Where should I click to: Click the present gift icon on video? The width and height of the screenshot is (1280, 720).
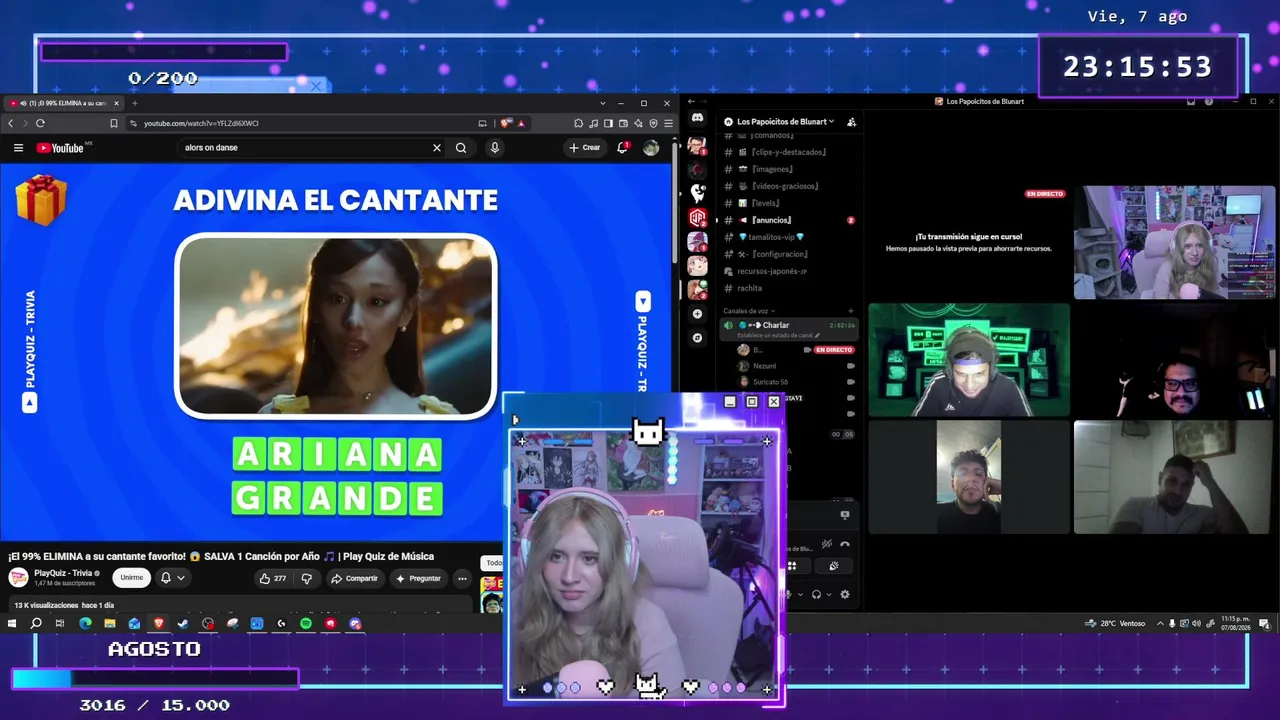click(41, 199)
